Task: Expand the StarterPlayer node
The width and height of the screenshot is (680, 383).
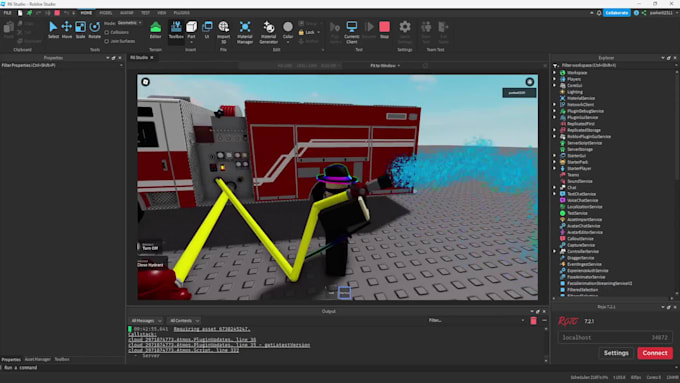Action: click(555, 168)
